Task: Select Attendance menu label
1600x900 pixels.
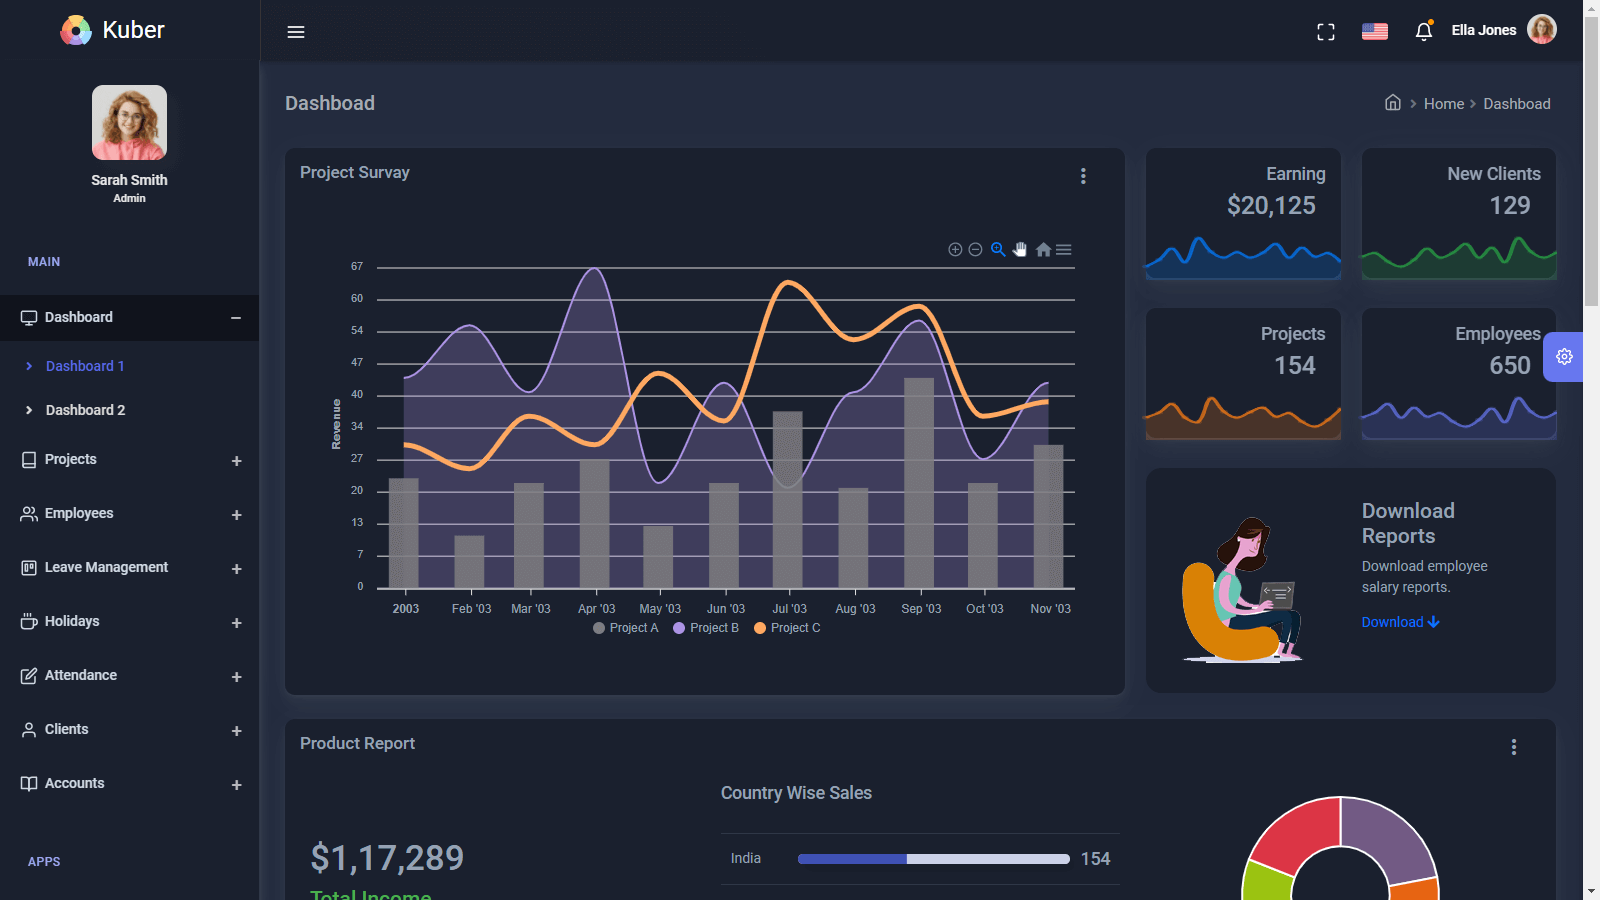Action: (x=81, y=675)
